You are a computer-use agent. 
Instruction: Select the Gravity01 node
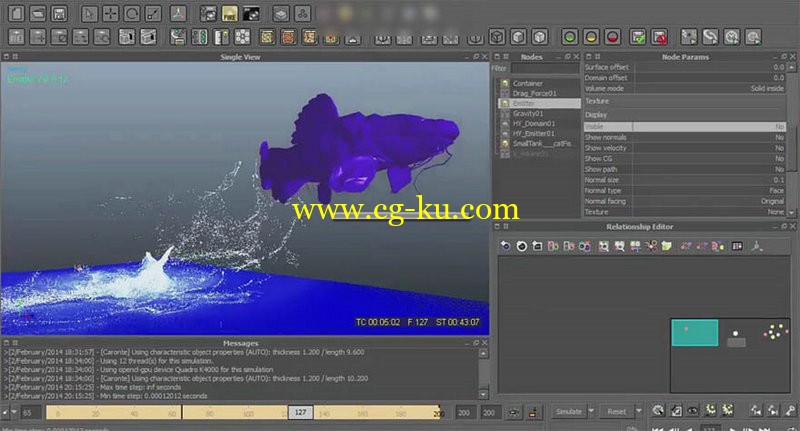coord(528,113)
